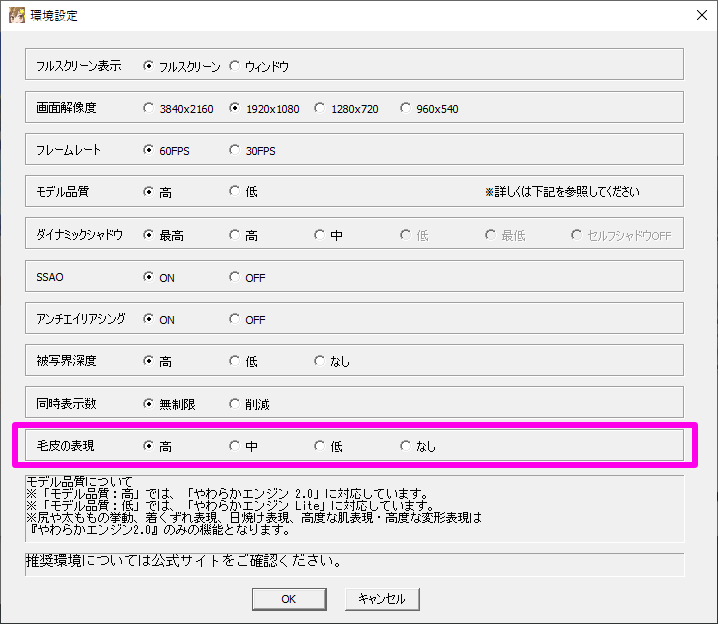
Task: Turn SSAO OFF
Action: tap(235, 277)
